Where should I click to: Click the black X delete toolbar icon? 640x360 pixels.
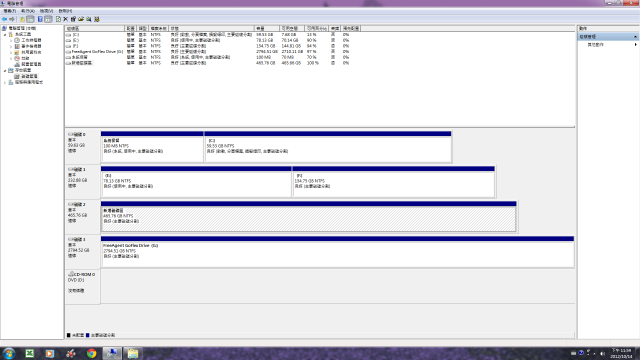[x=65, y=19]
